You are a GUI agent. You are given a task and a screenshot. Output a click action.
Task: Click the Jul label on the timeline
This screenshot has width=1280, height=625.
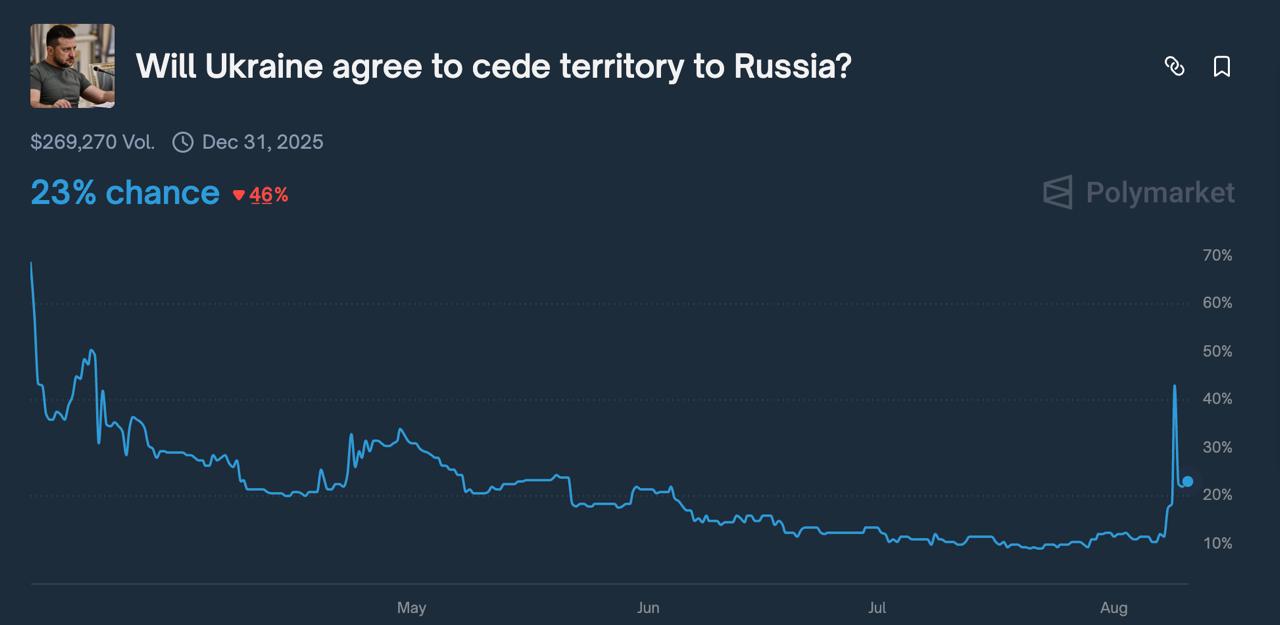tap(877, 607)
